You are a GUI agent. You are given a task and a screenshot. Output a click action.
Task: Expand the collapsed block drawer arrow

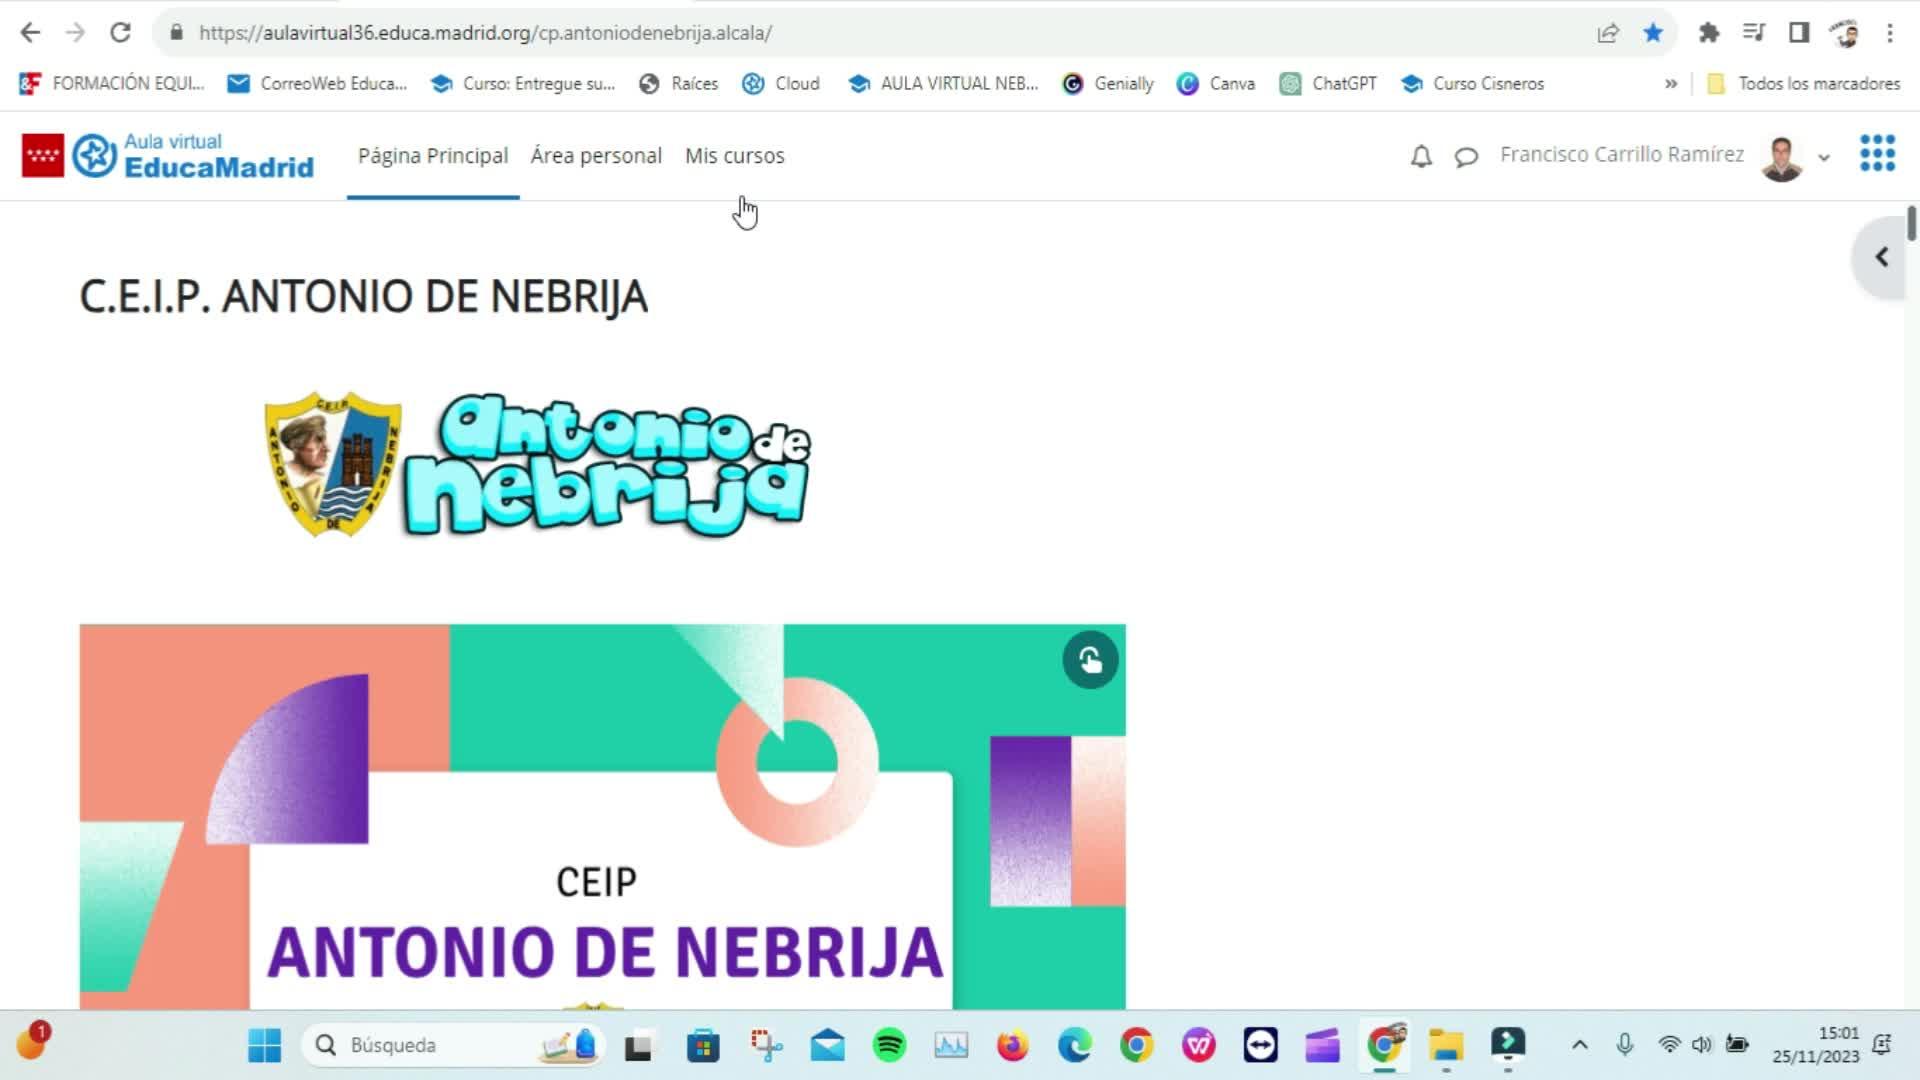click(1881, 257)
